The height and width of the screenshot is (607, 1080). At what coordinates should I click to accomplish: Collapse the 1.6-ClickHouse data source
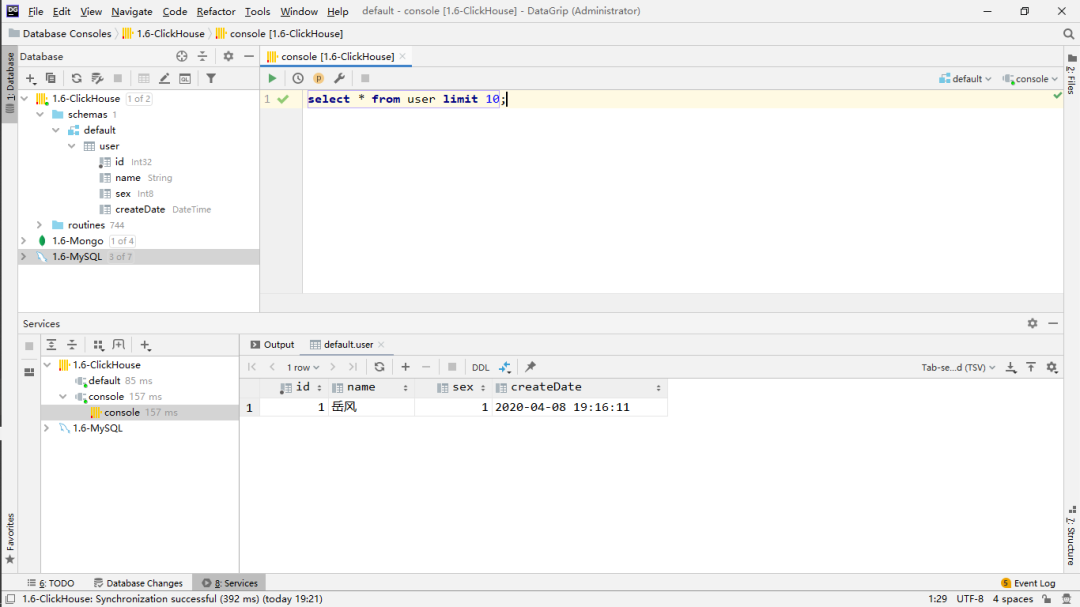pyautogui.click(x=25, y=99)
